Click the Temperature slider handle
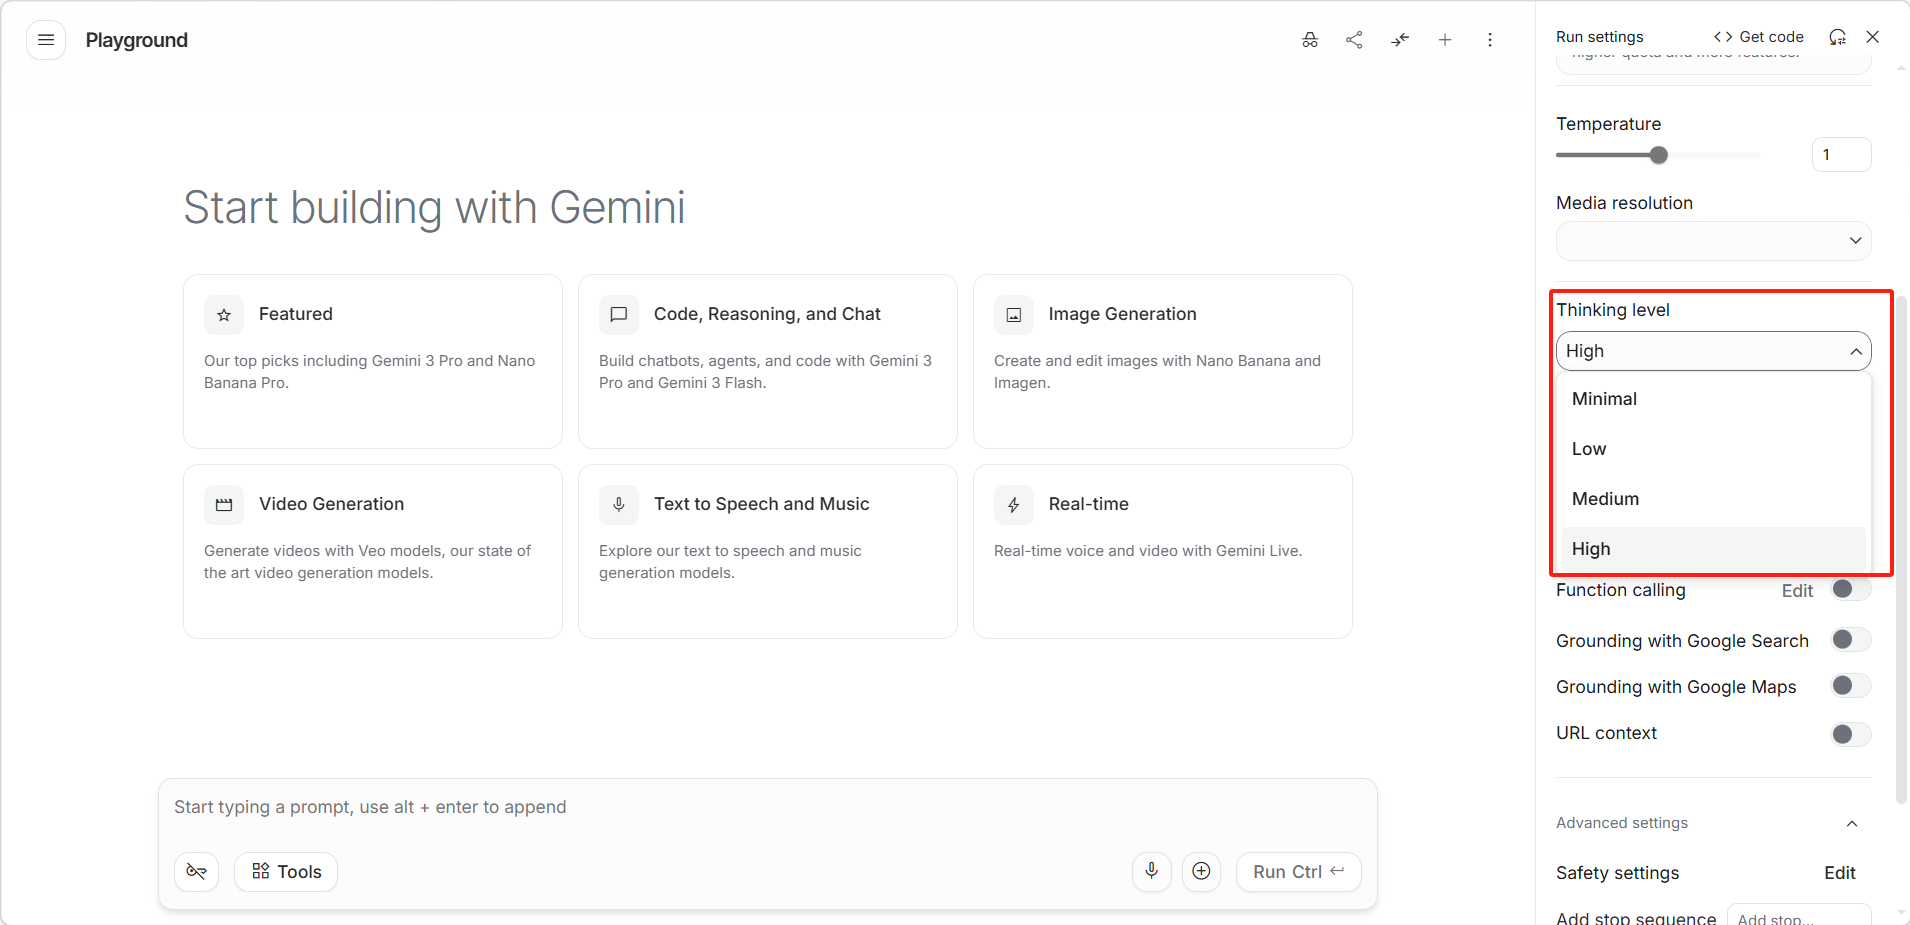Viewport: 1910px width, 925px height. tap(1659, 155)
